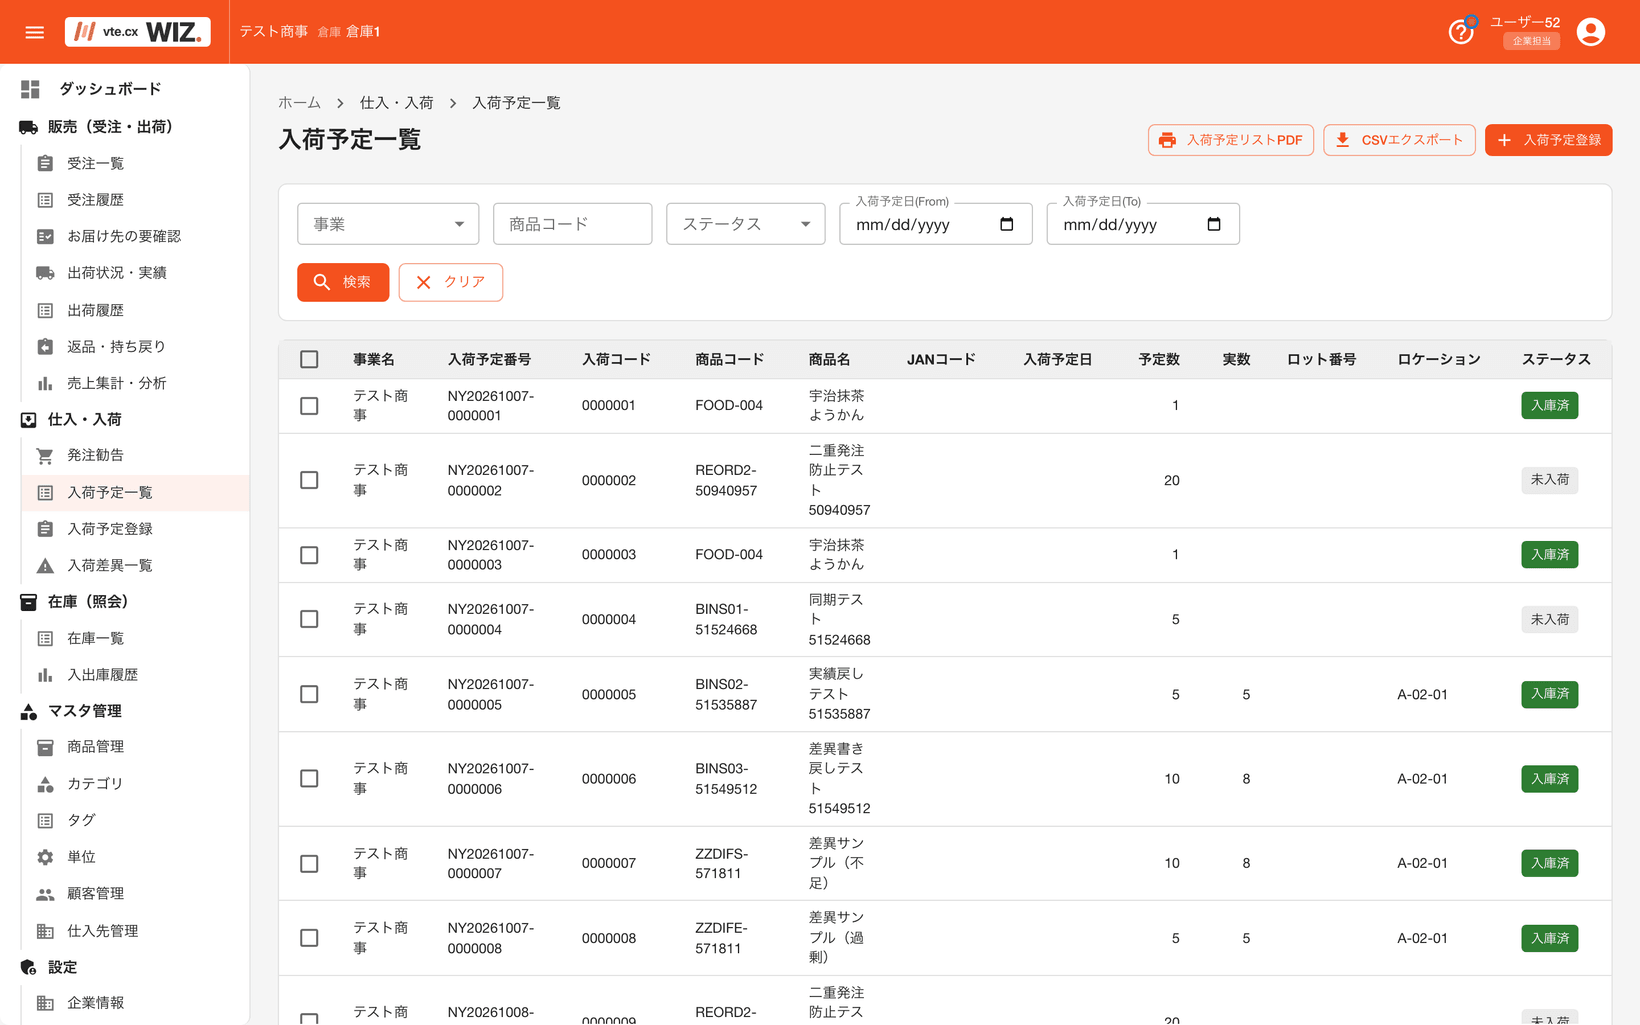Click the 売上集計・分析 bar chart icon
This screenshot has height=1025, width=1640.
click(45, 383)
